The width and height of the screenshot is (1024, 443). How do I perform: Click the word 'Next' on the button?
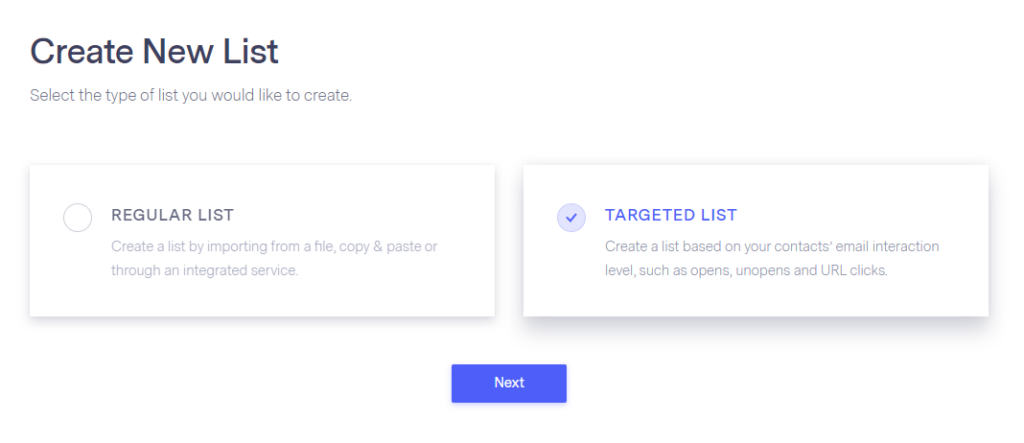509,383
